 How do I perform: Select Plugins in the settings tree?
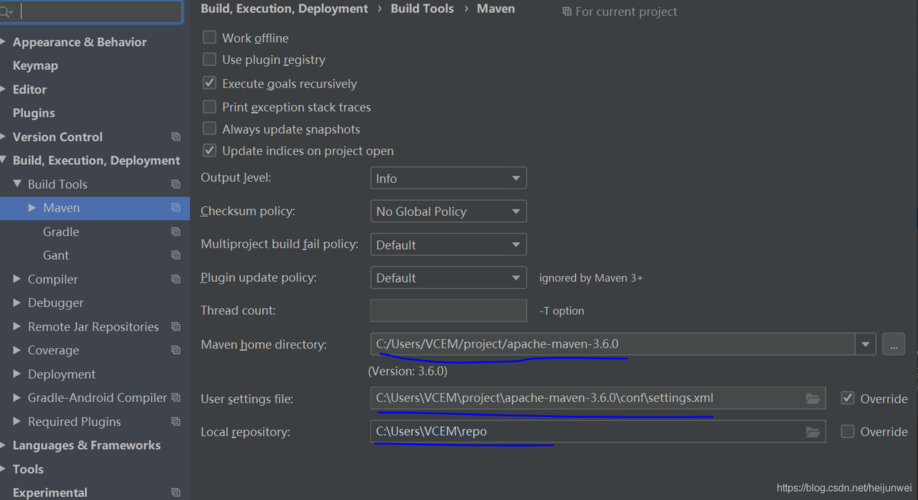[33, 113]
